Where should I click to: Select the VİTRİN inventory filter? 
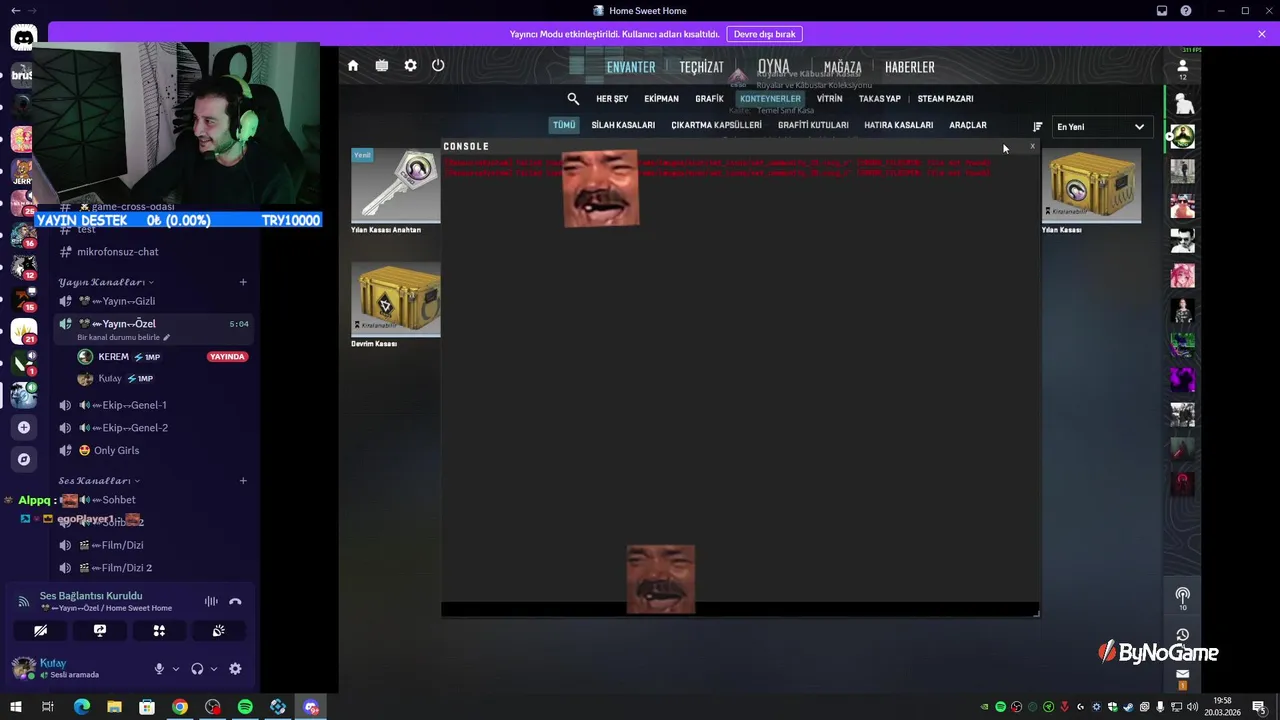point(829,99)
